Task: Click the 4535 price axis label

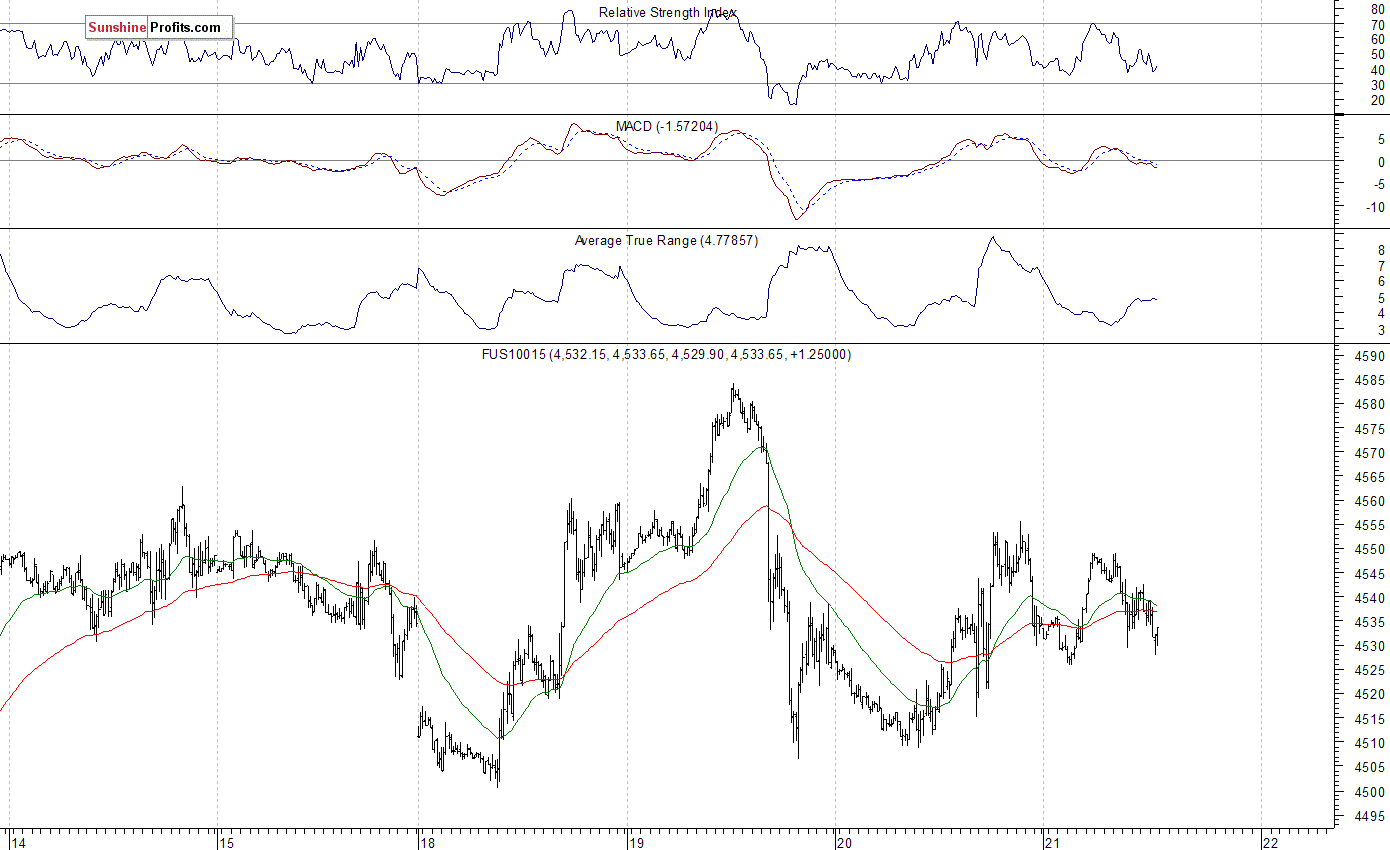Action: [x=1371, y=622]
